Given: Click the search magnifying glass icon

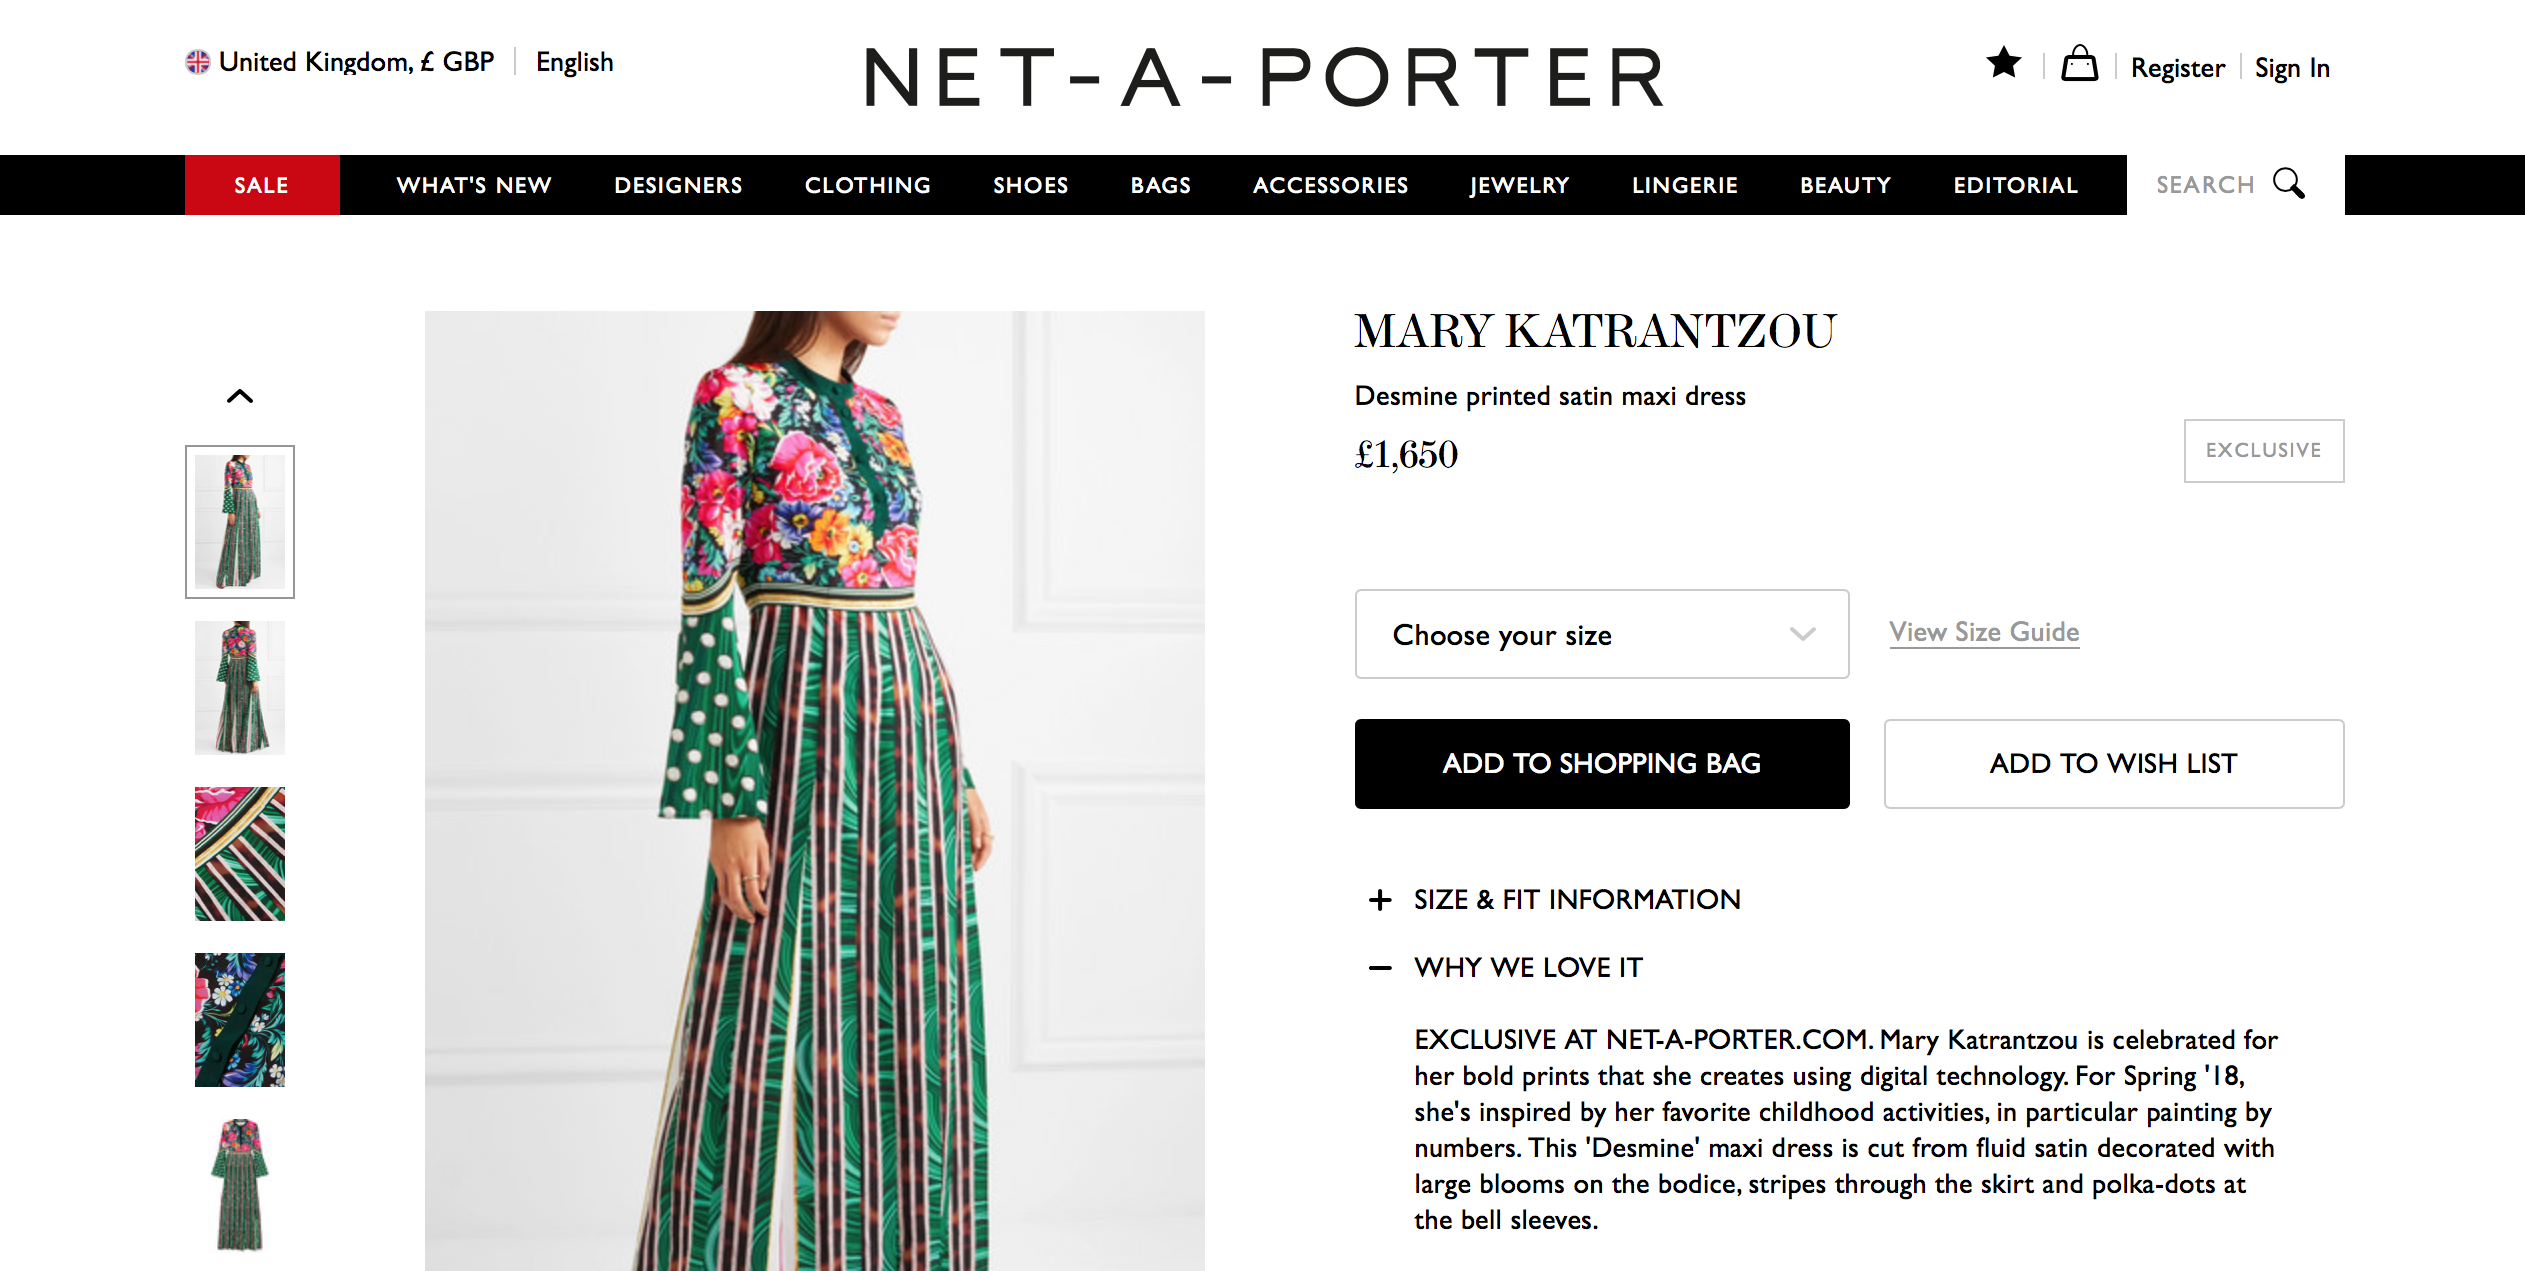Looking at the screenshot, I should (x=2288, y=184).
